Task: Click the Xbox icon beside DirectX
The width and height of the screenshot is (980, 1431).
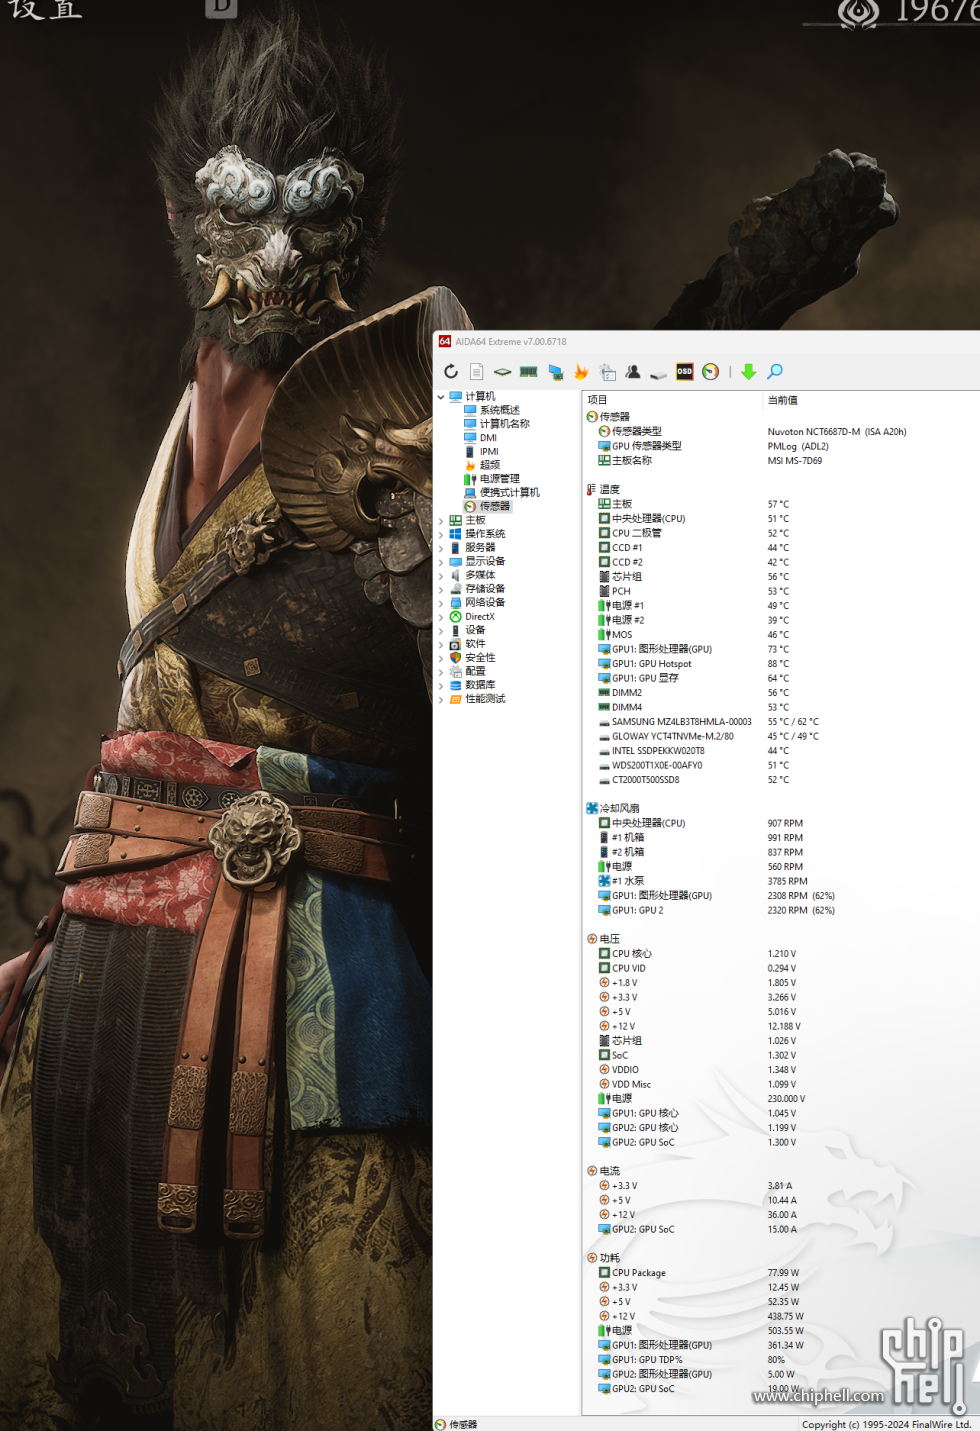Action: tap(456, 617)
